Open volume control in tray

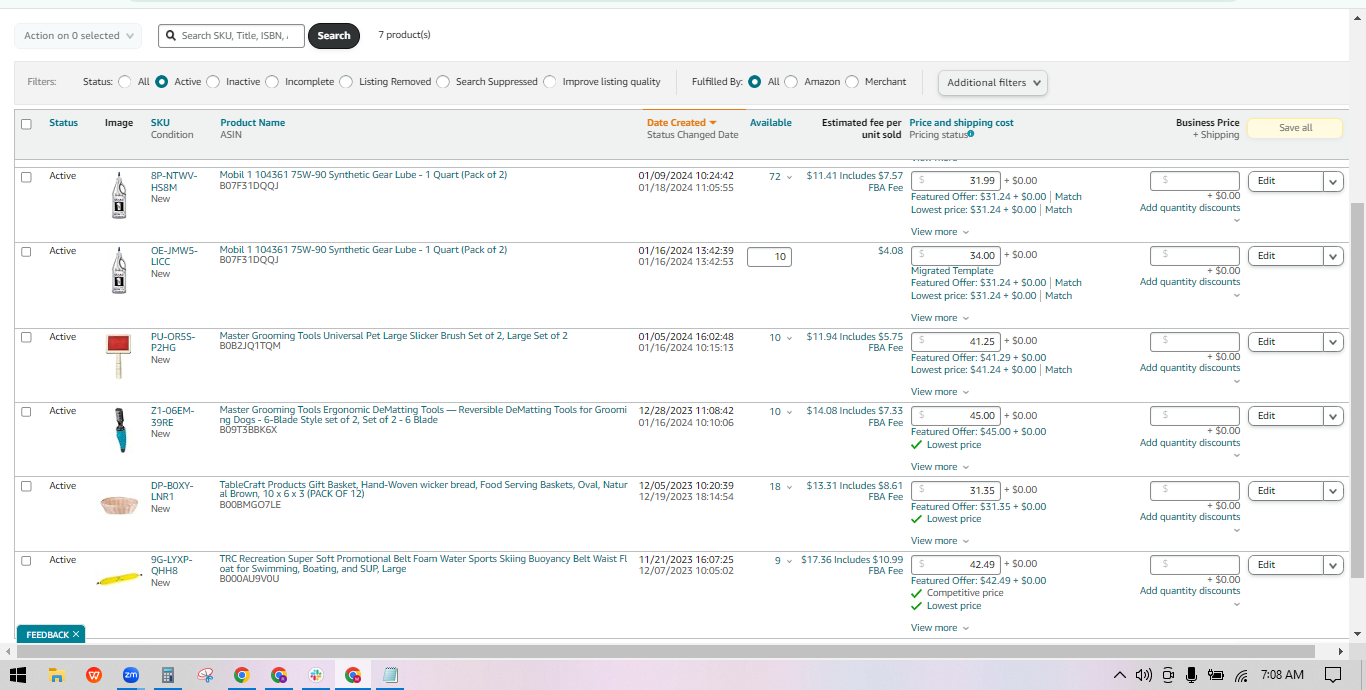[x=1144, y=675]
